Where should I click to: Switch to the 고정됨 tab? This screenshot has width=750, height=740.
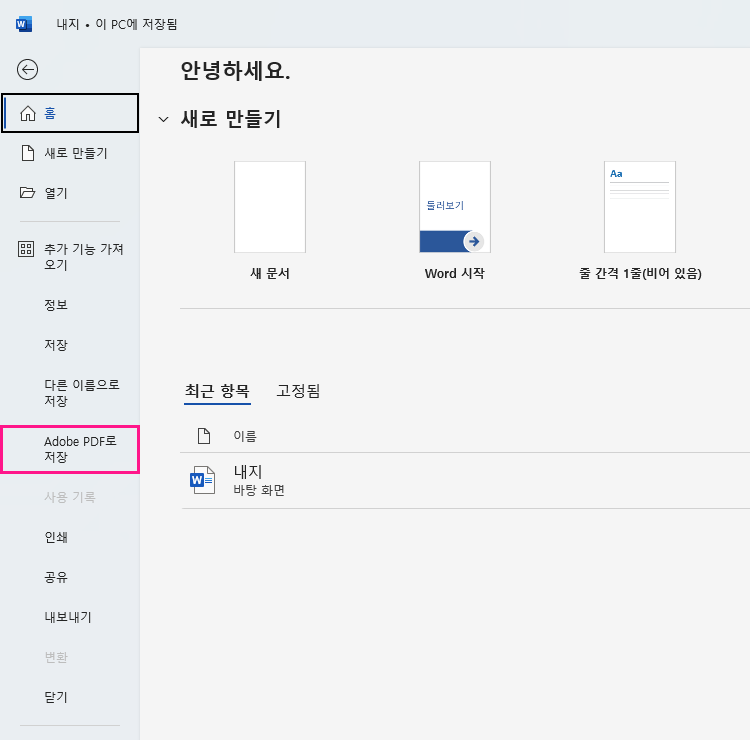click(298, 391)
